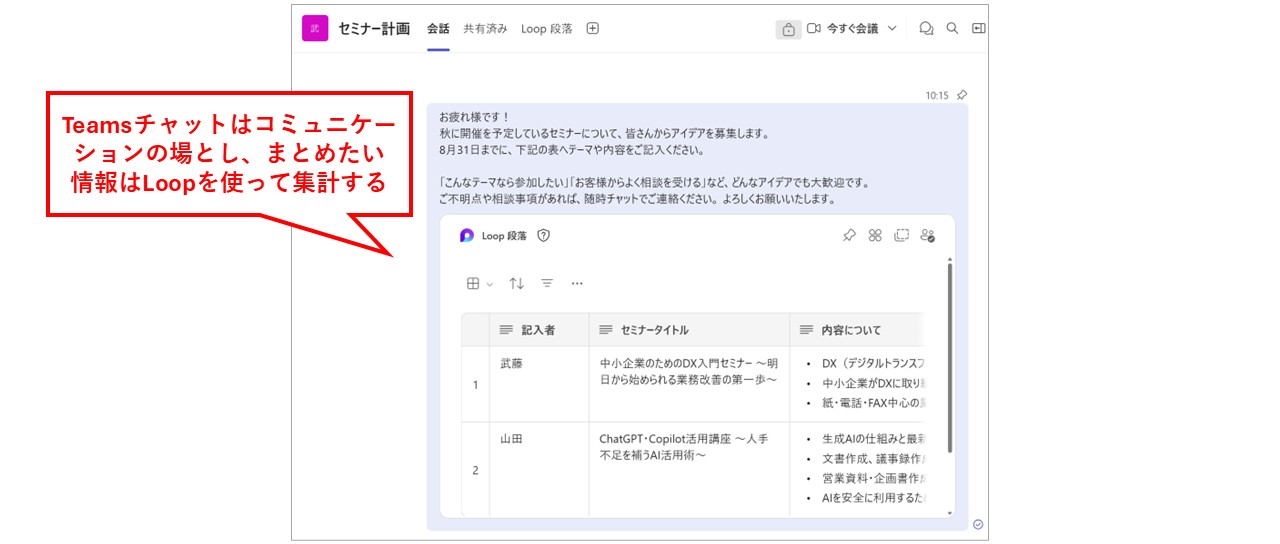Copy the Loop component
1280x544 pixels.
[x=901, y=236]
